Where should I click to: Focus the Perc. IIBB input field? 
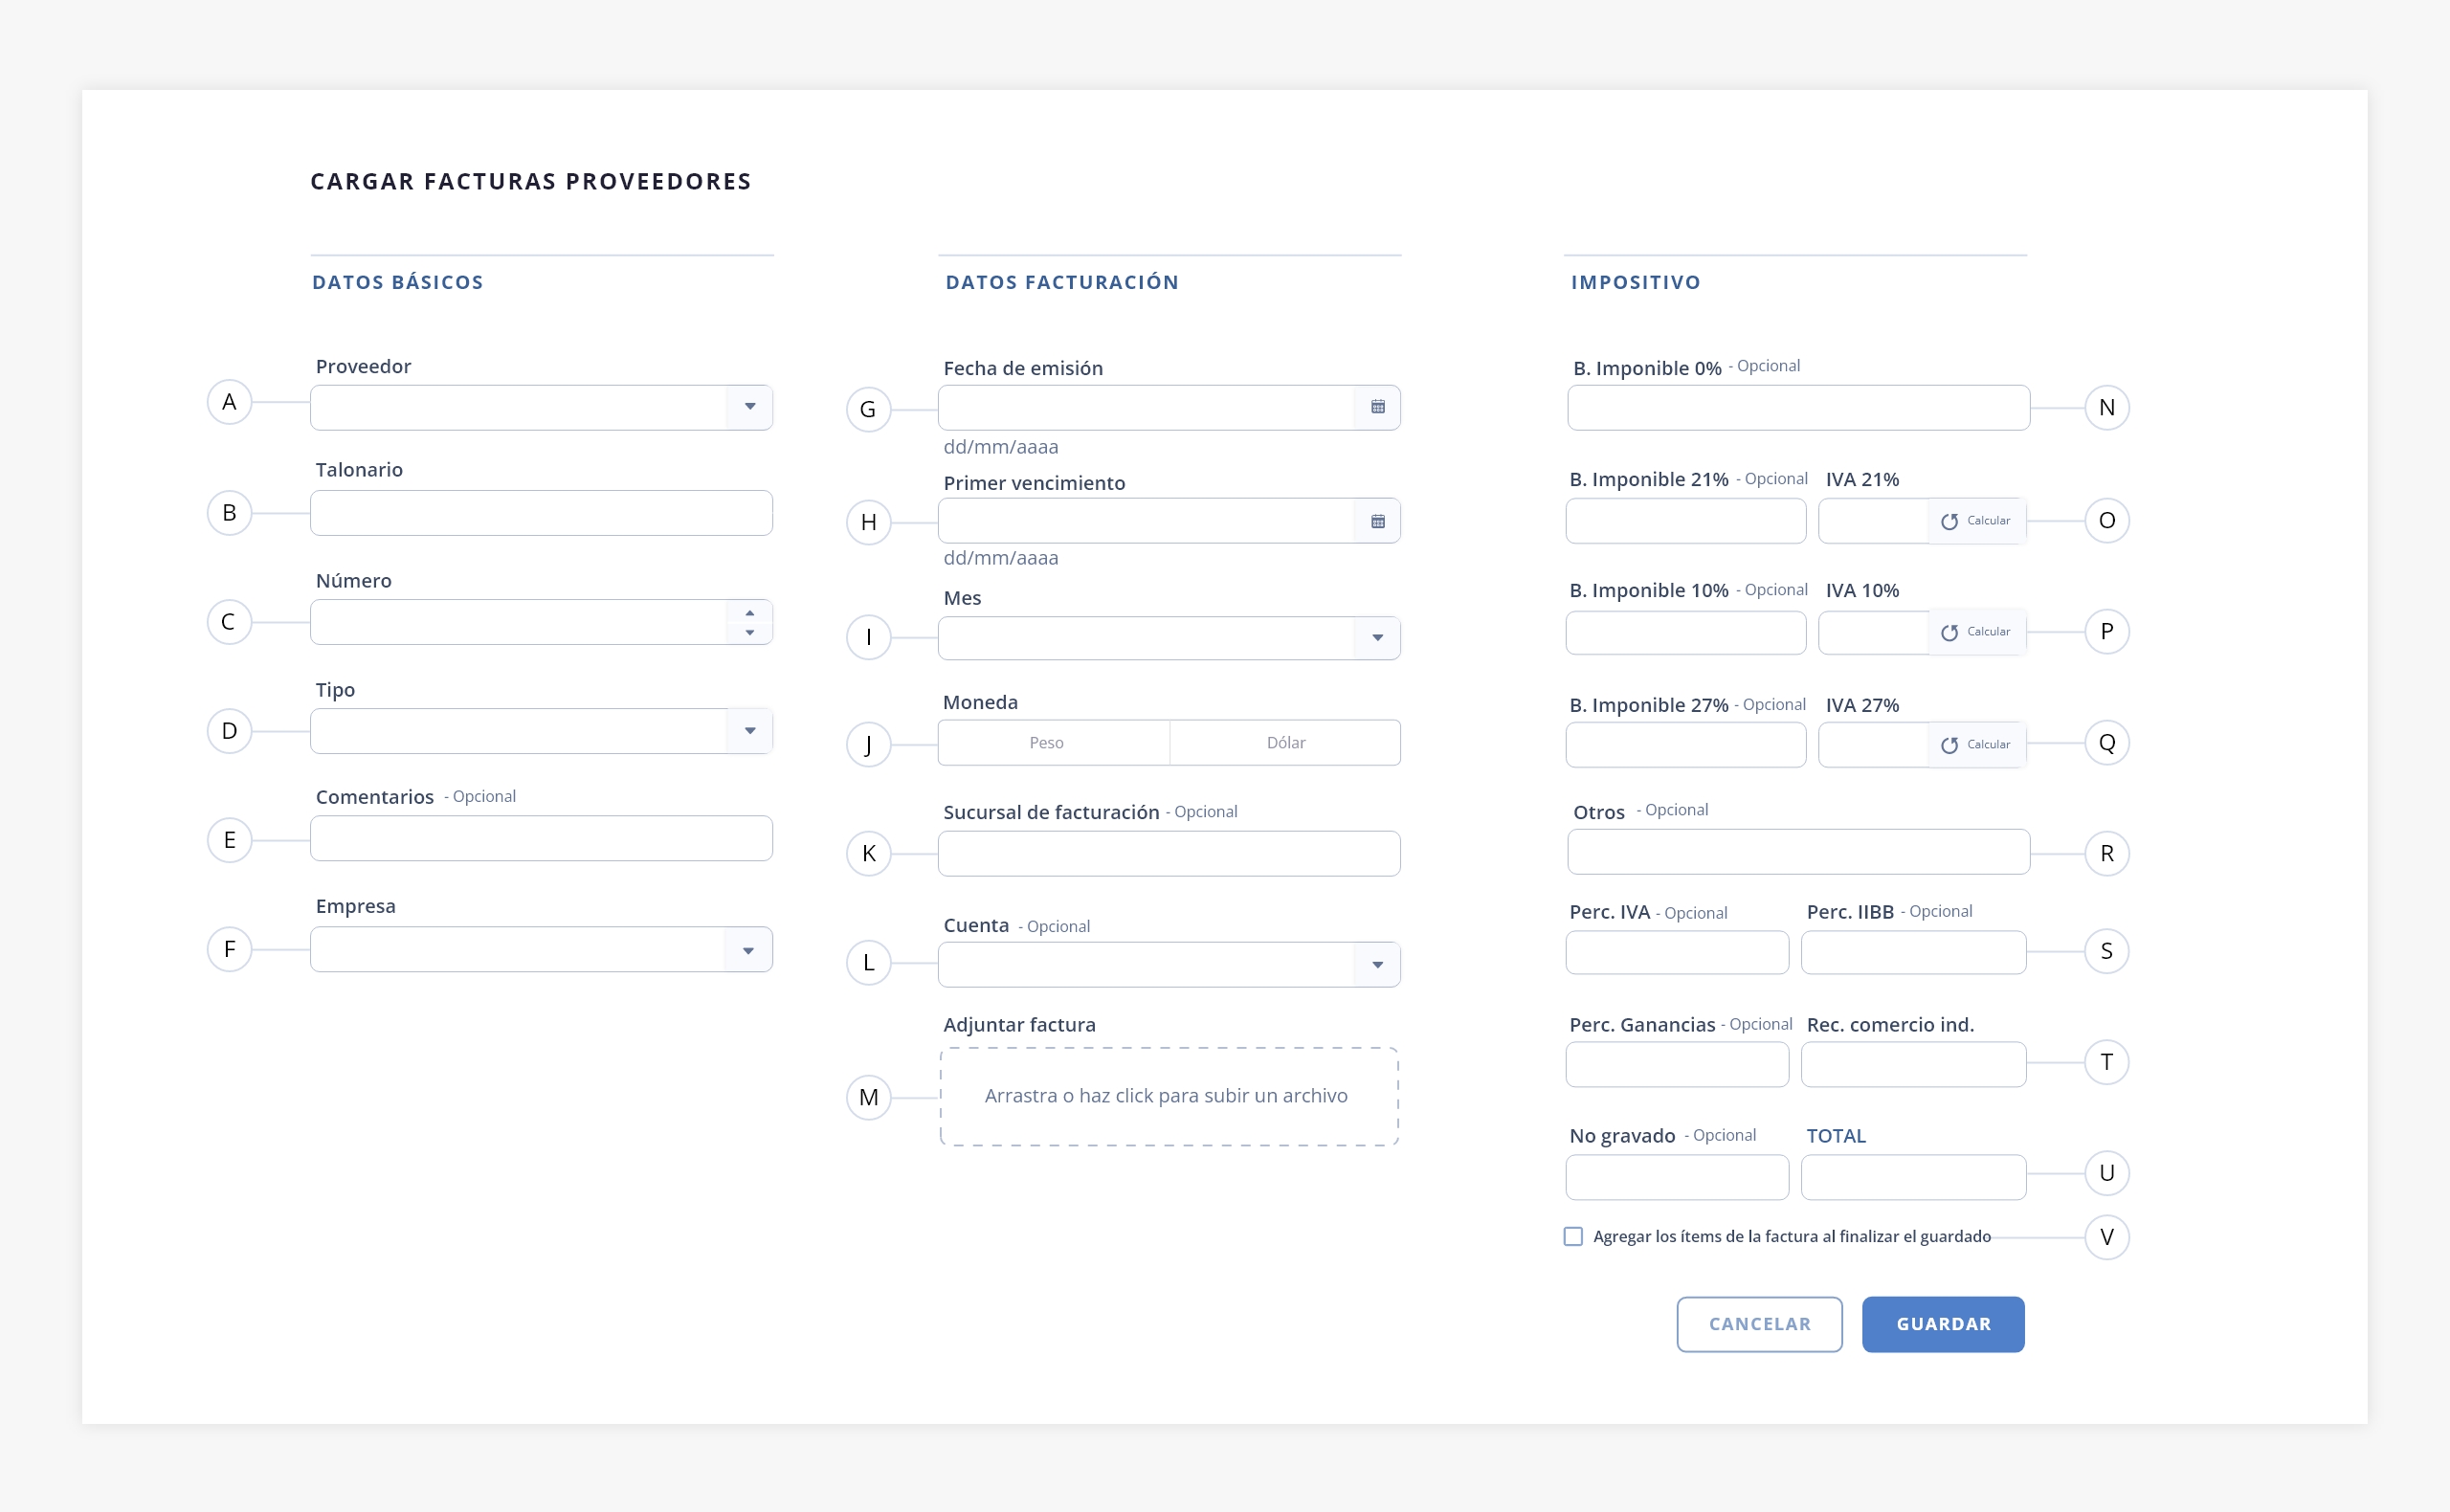coord(1913,952)
